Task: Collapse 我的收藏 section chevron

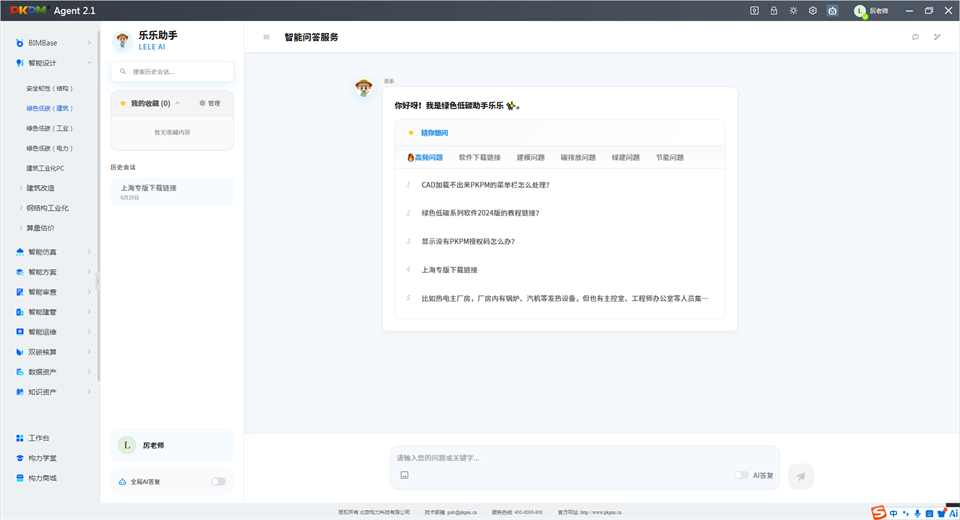Action: coord(178,104)
